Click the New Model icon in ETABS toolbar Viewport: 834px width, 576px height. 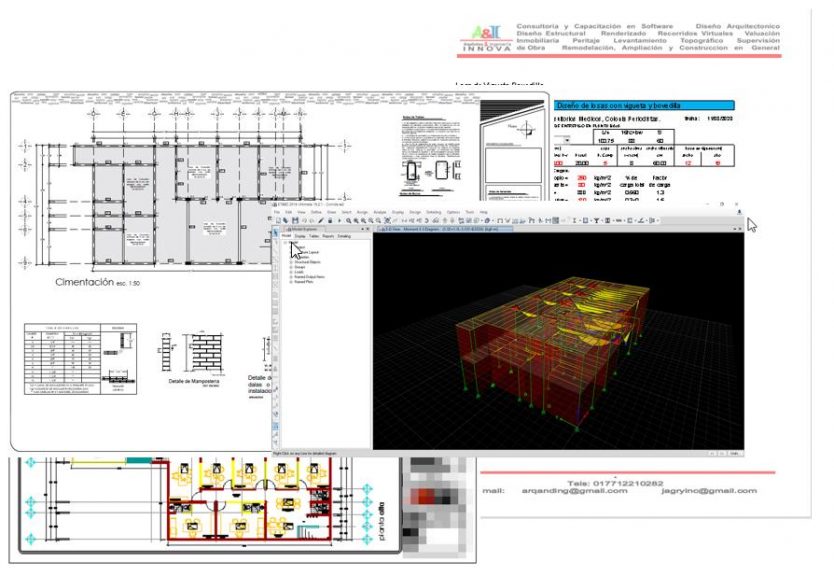(277, 220)
